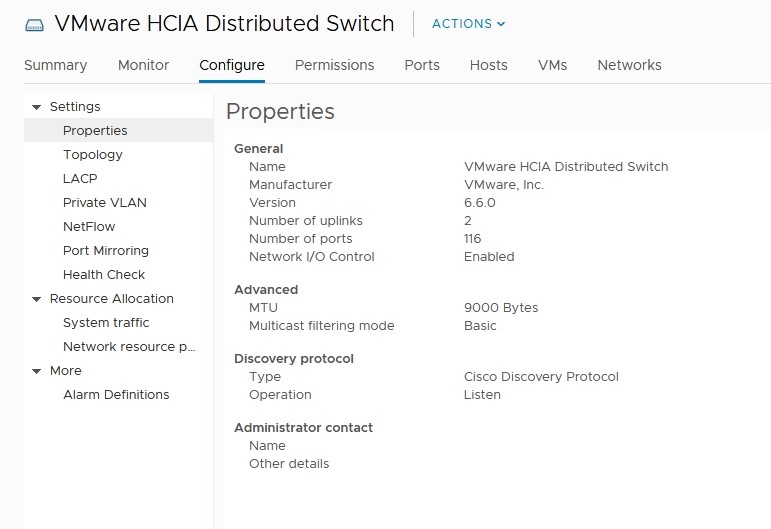Click the Settings section label
The height and width of the screenshot is (529, 771).
point(75,107)
